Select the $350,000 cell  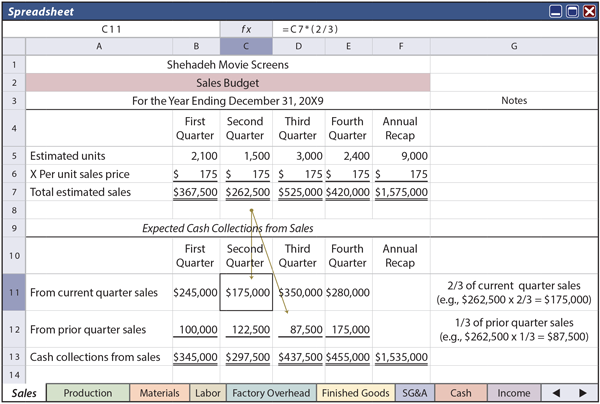click(x=299, y=292)
